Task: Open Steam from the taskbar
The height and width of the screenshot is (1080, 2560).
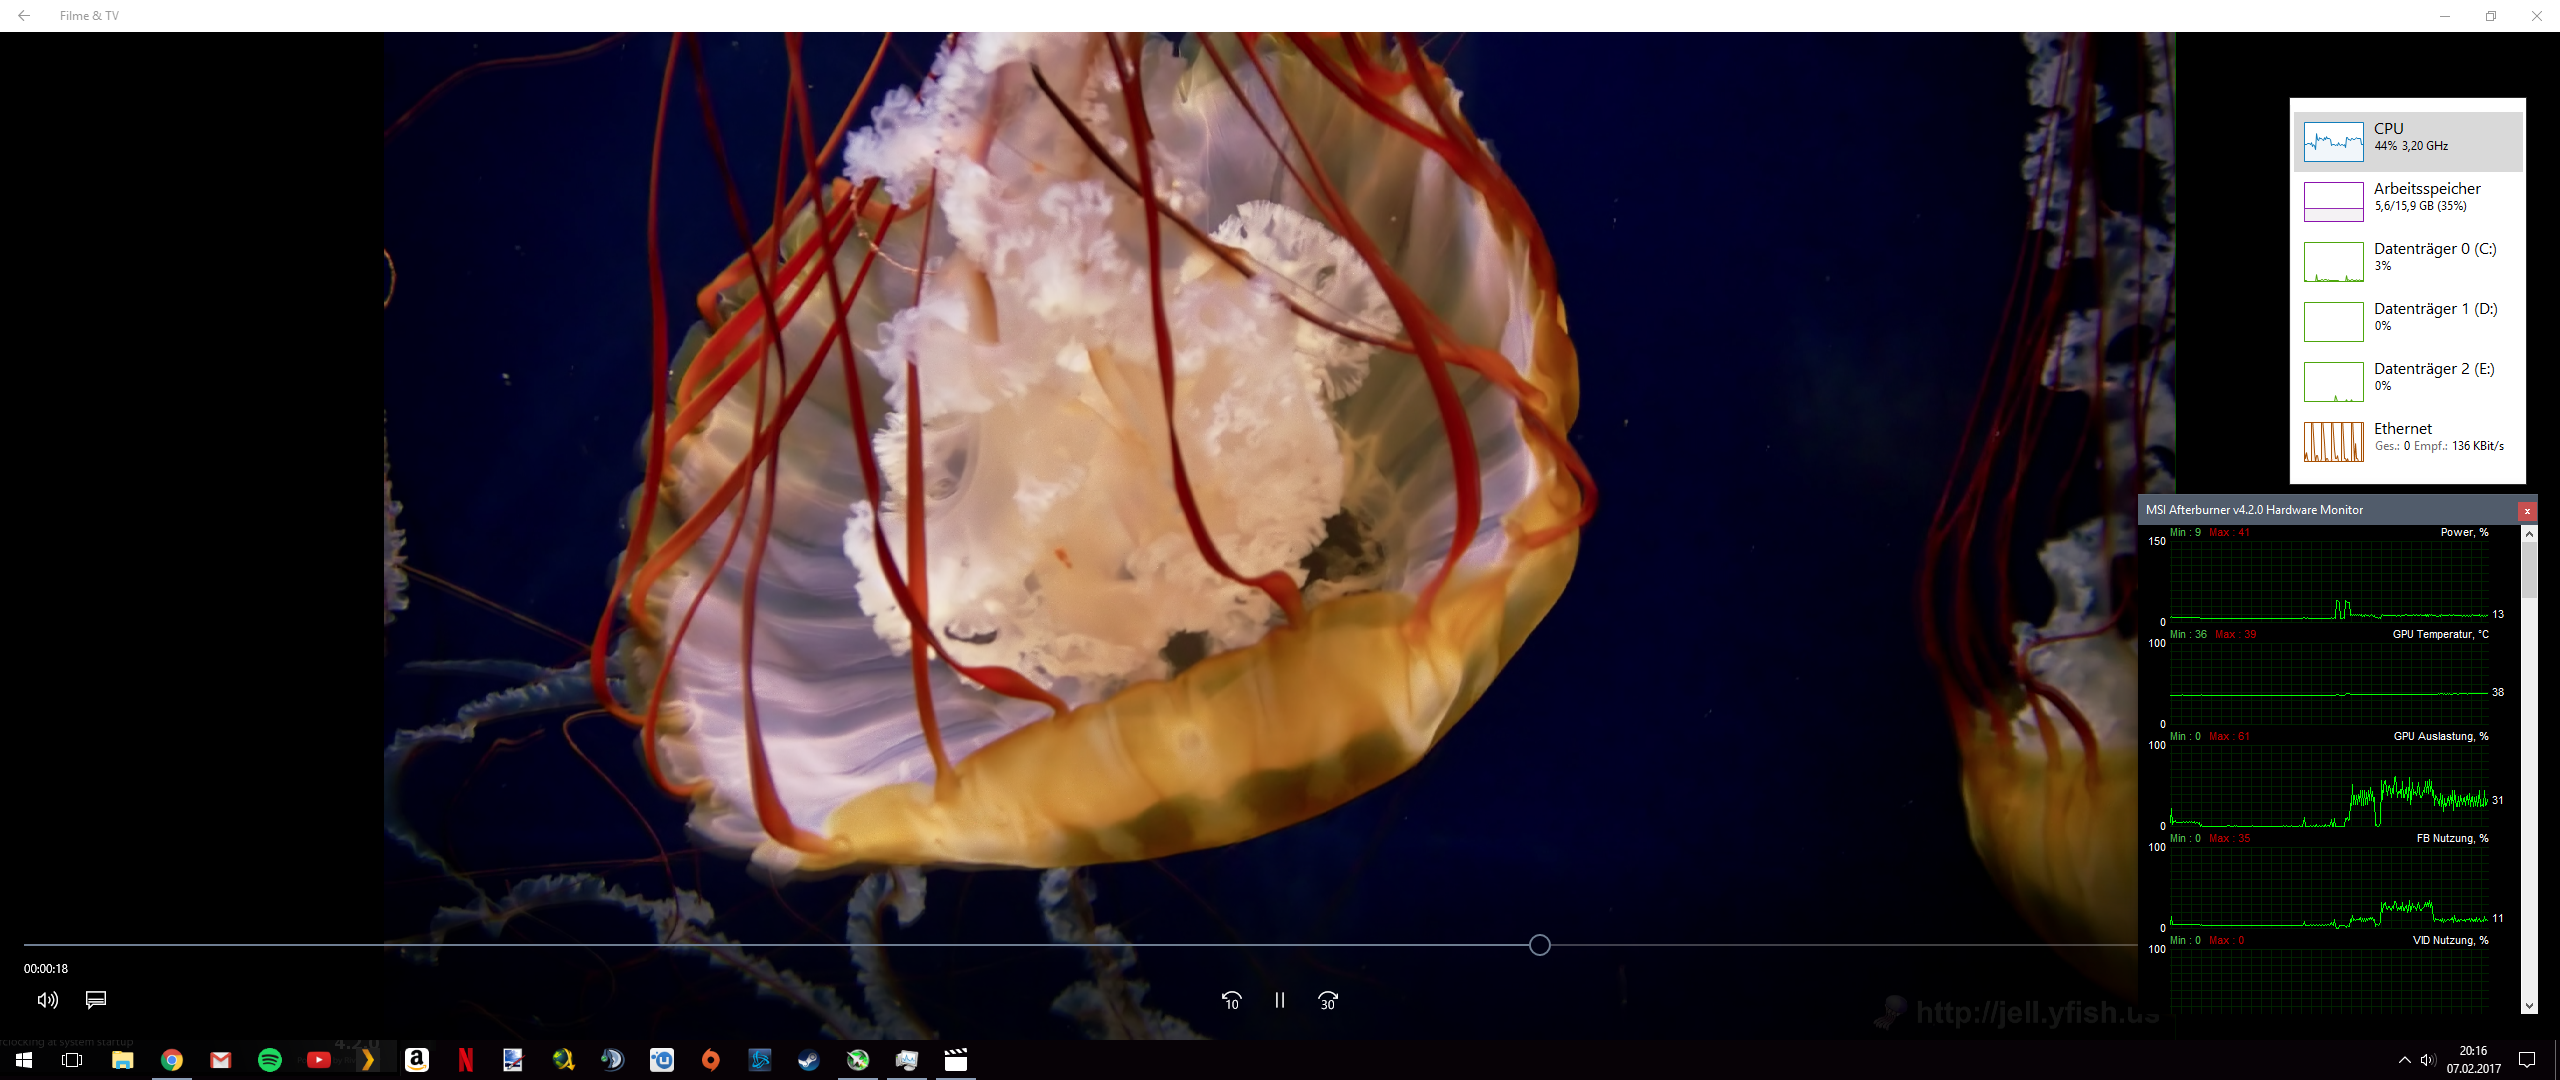Action: 808,1060
